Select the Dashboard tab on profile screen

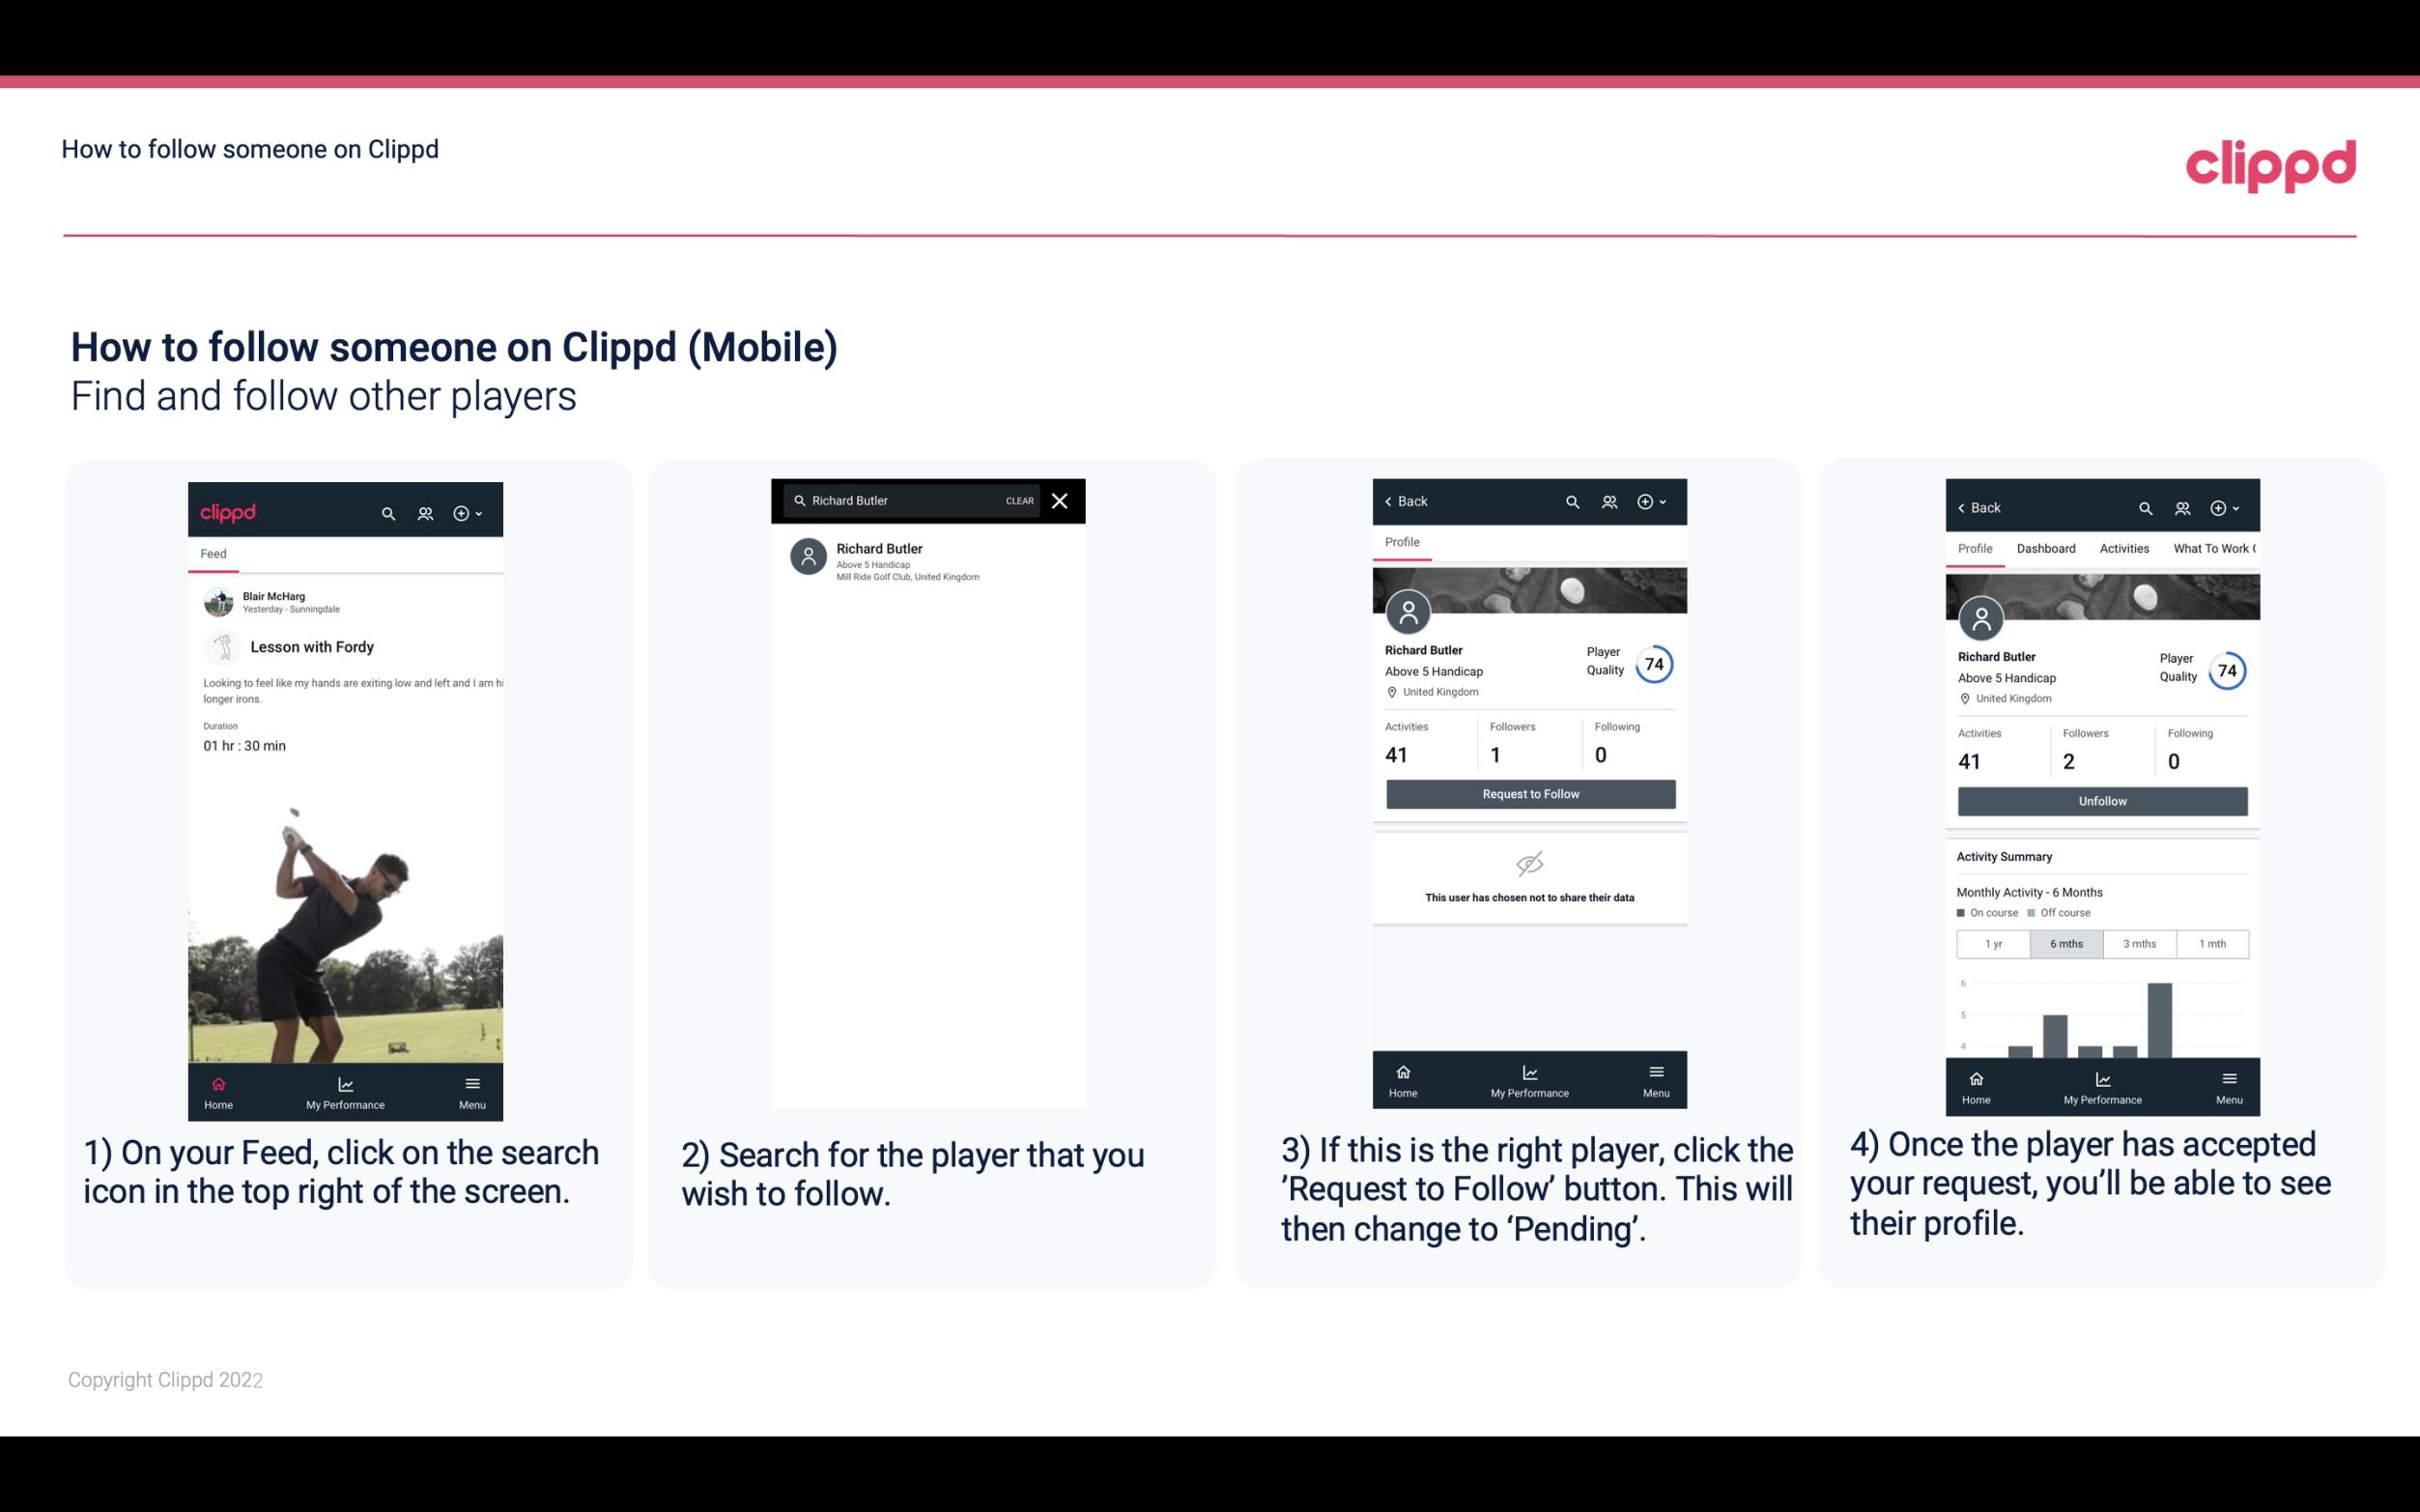point(2046,549)
